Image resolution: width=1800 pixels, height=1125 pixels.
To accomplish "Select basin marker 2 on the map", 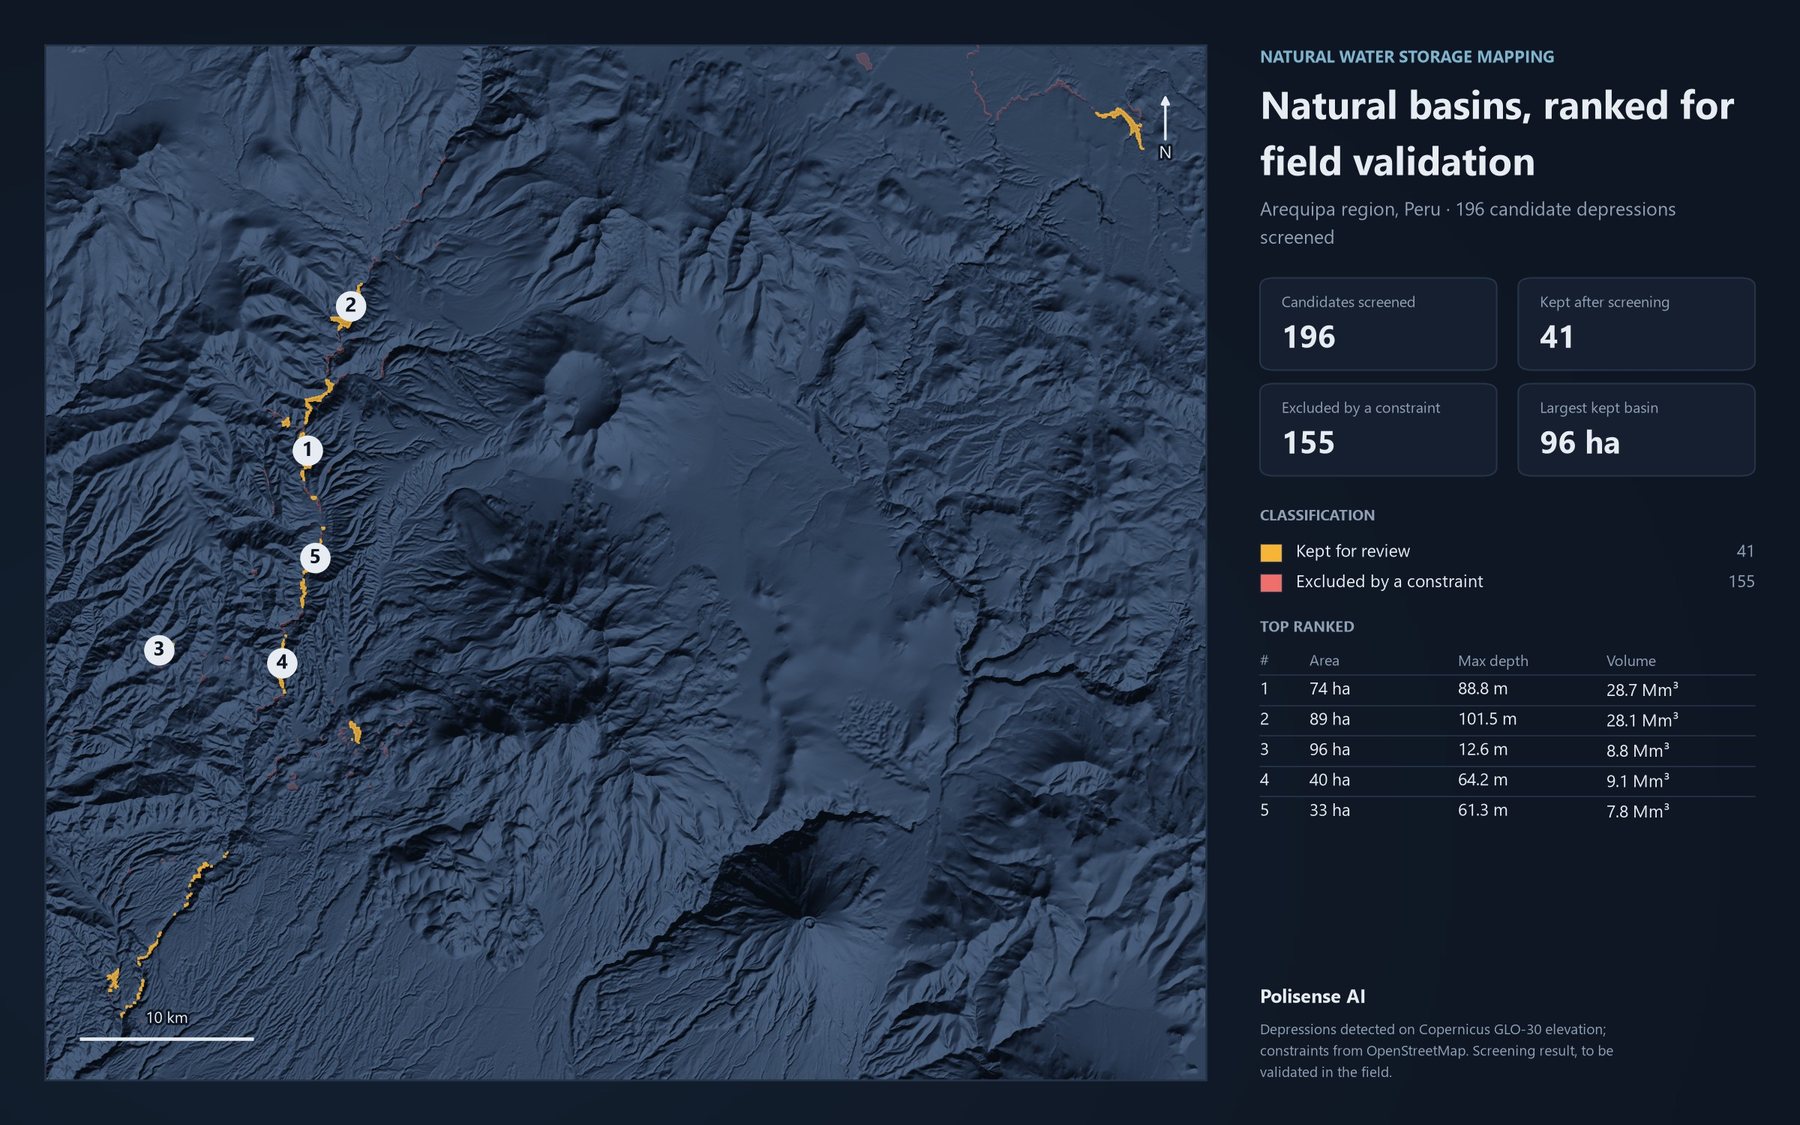I will coord(350,305).
